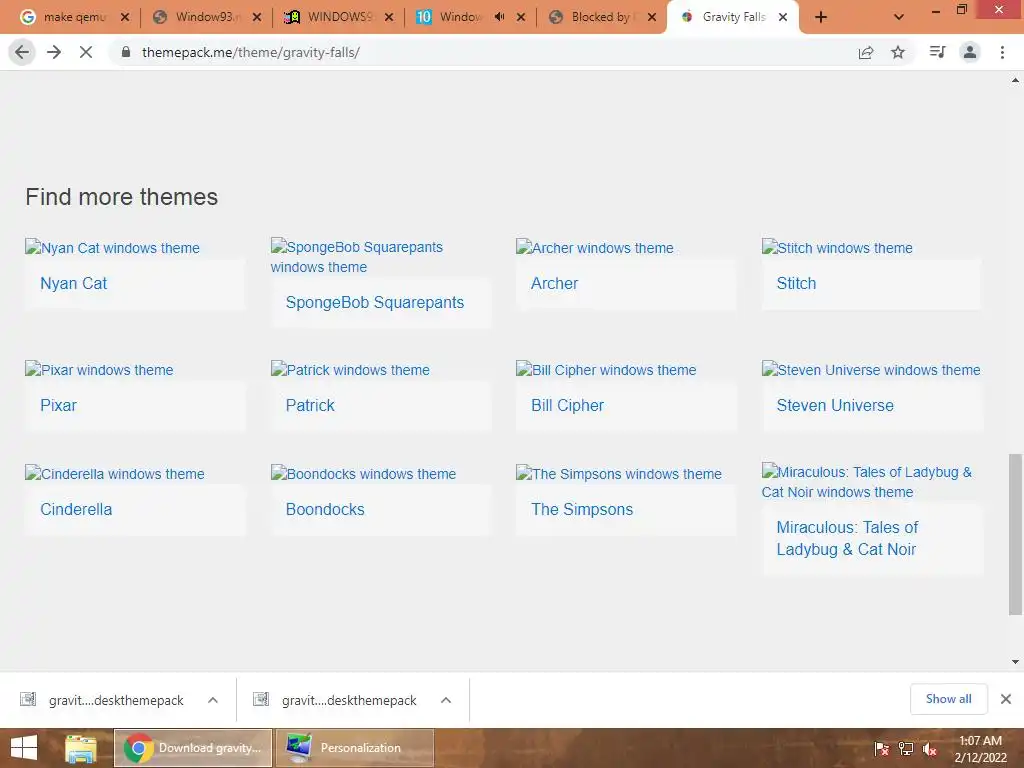This screenshot has width=1024, height=768.
Task: Click page scrollbar up arrow
Action: click(1016, 80)
